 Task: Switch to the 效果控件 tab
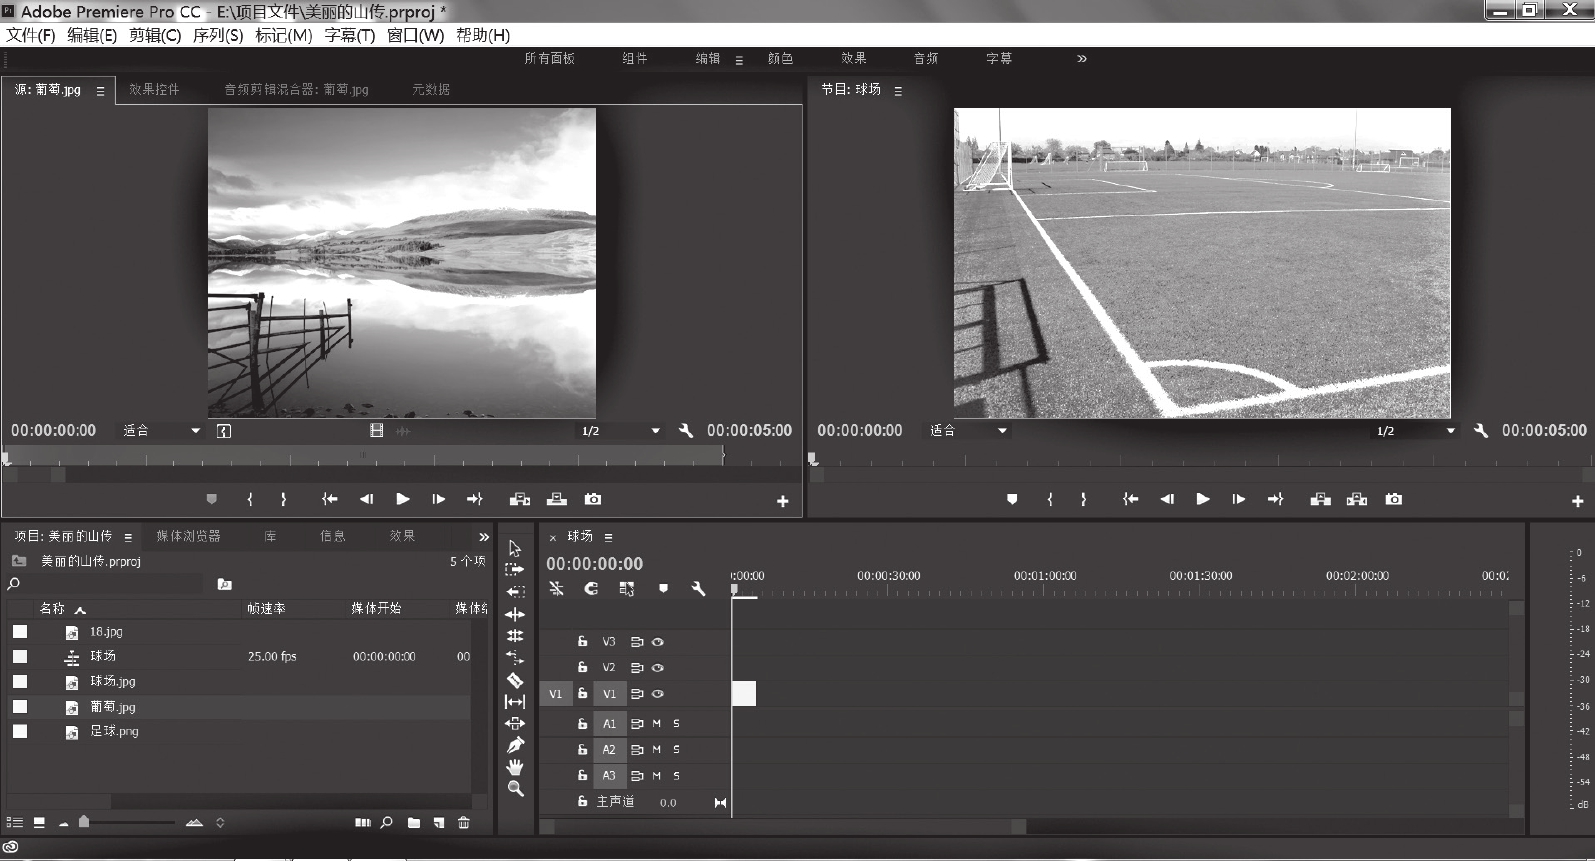pyautogui.click(x=154, y=89)
